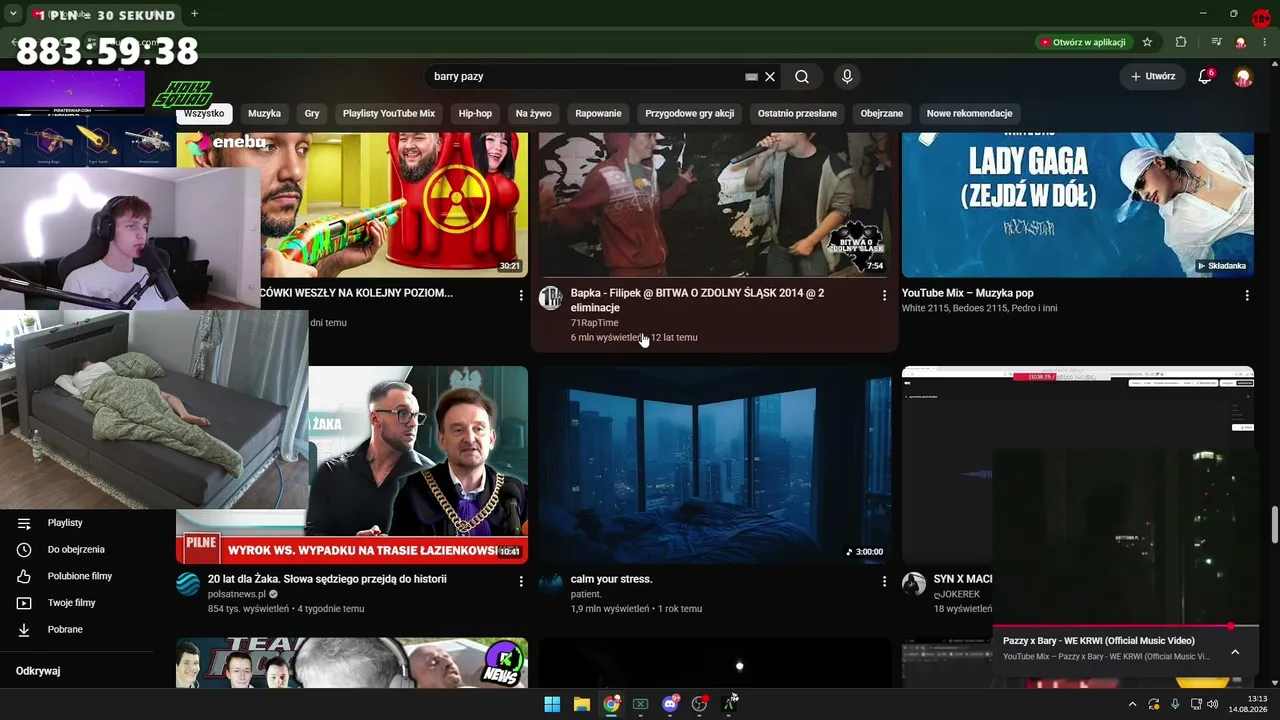1280x720 pixels.
Task: Open the YouTube notifications bell
Action: (x=1205, y=76)
